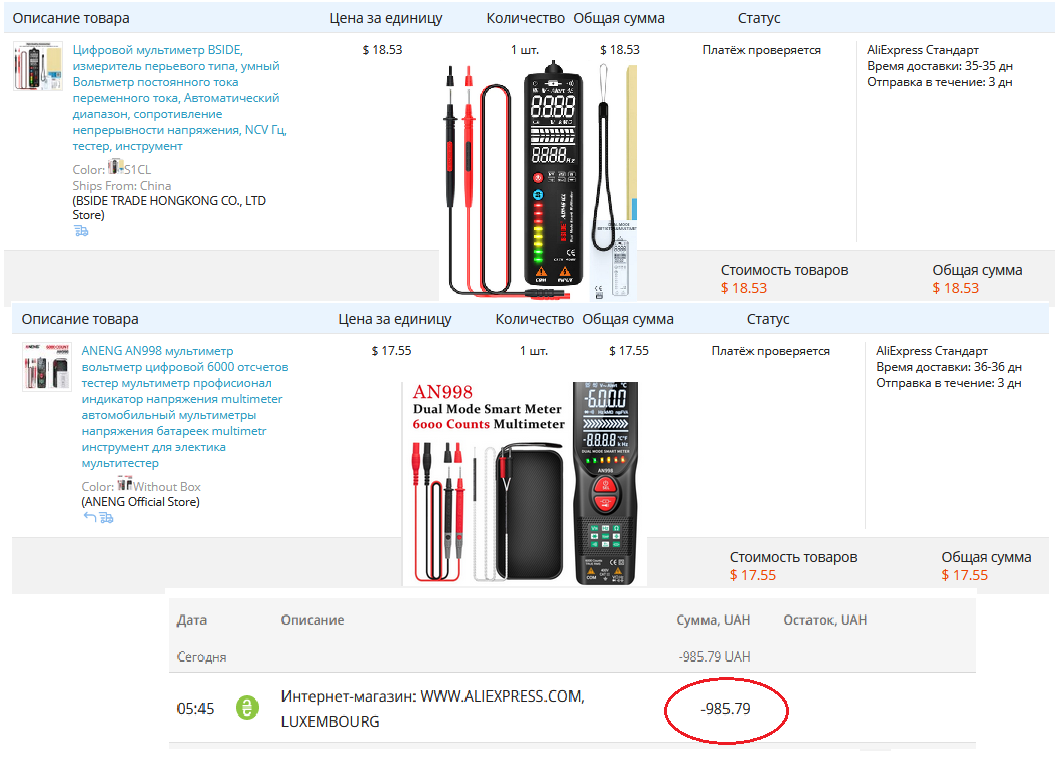The width and height of the screenshot is (1063, 764).
Task: Click the ANENG Official Store name
Action: pos(140,502)
